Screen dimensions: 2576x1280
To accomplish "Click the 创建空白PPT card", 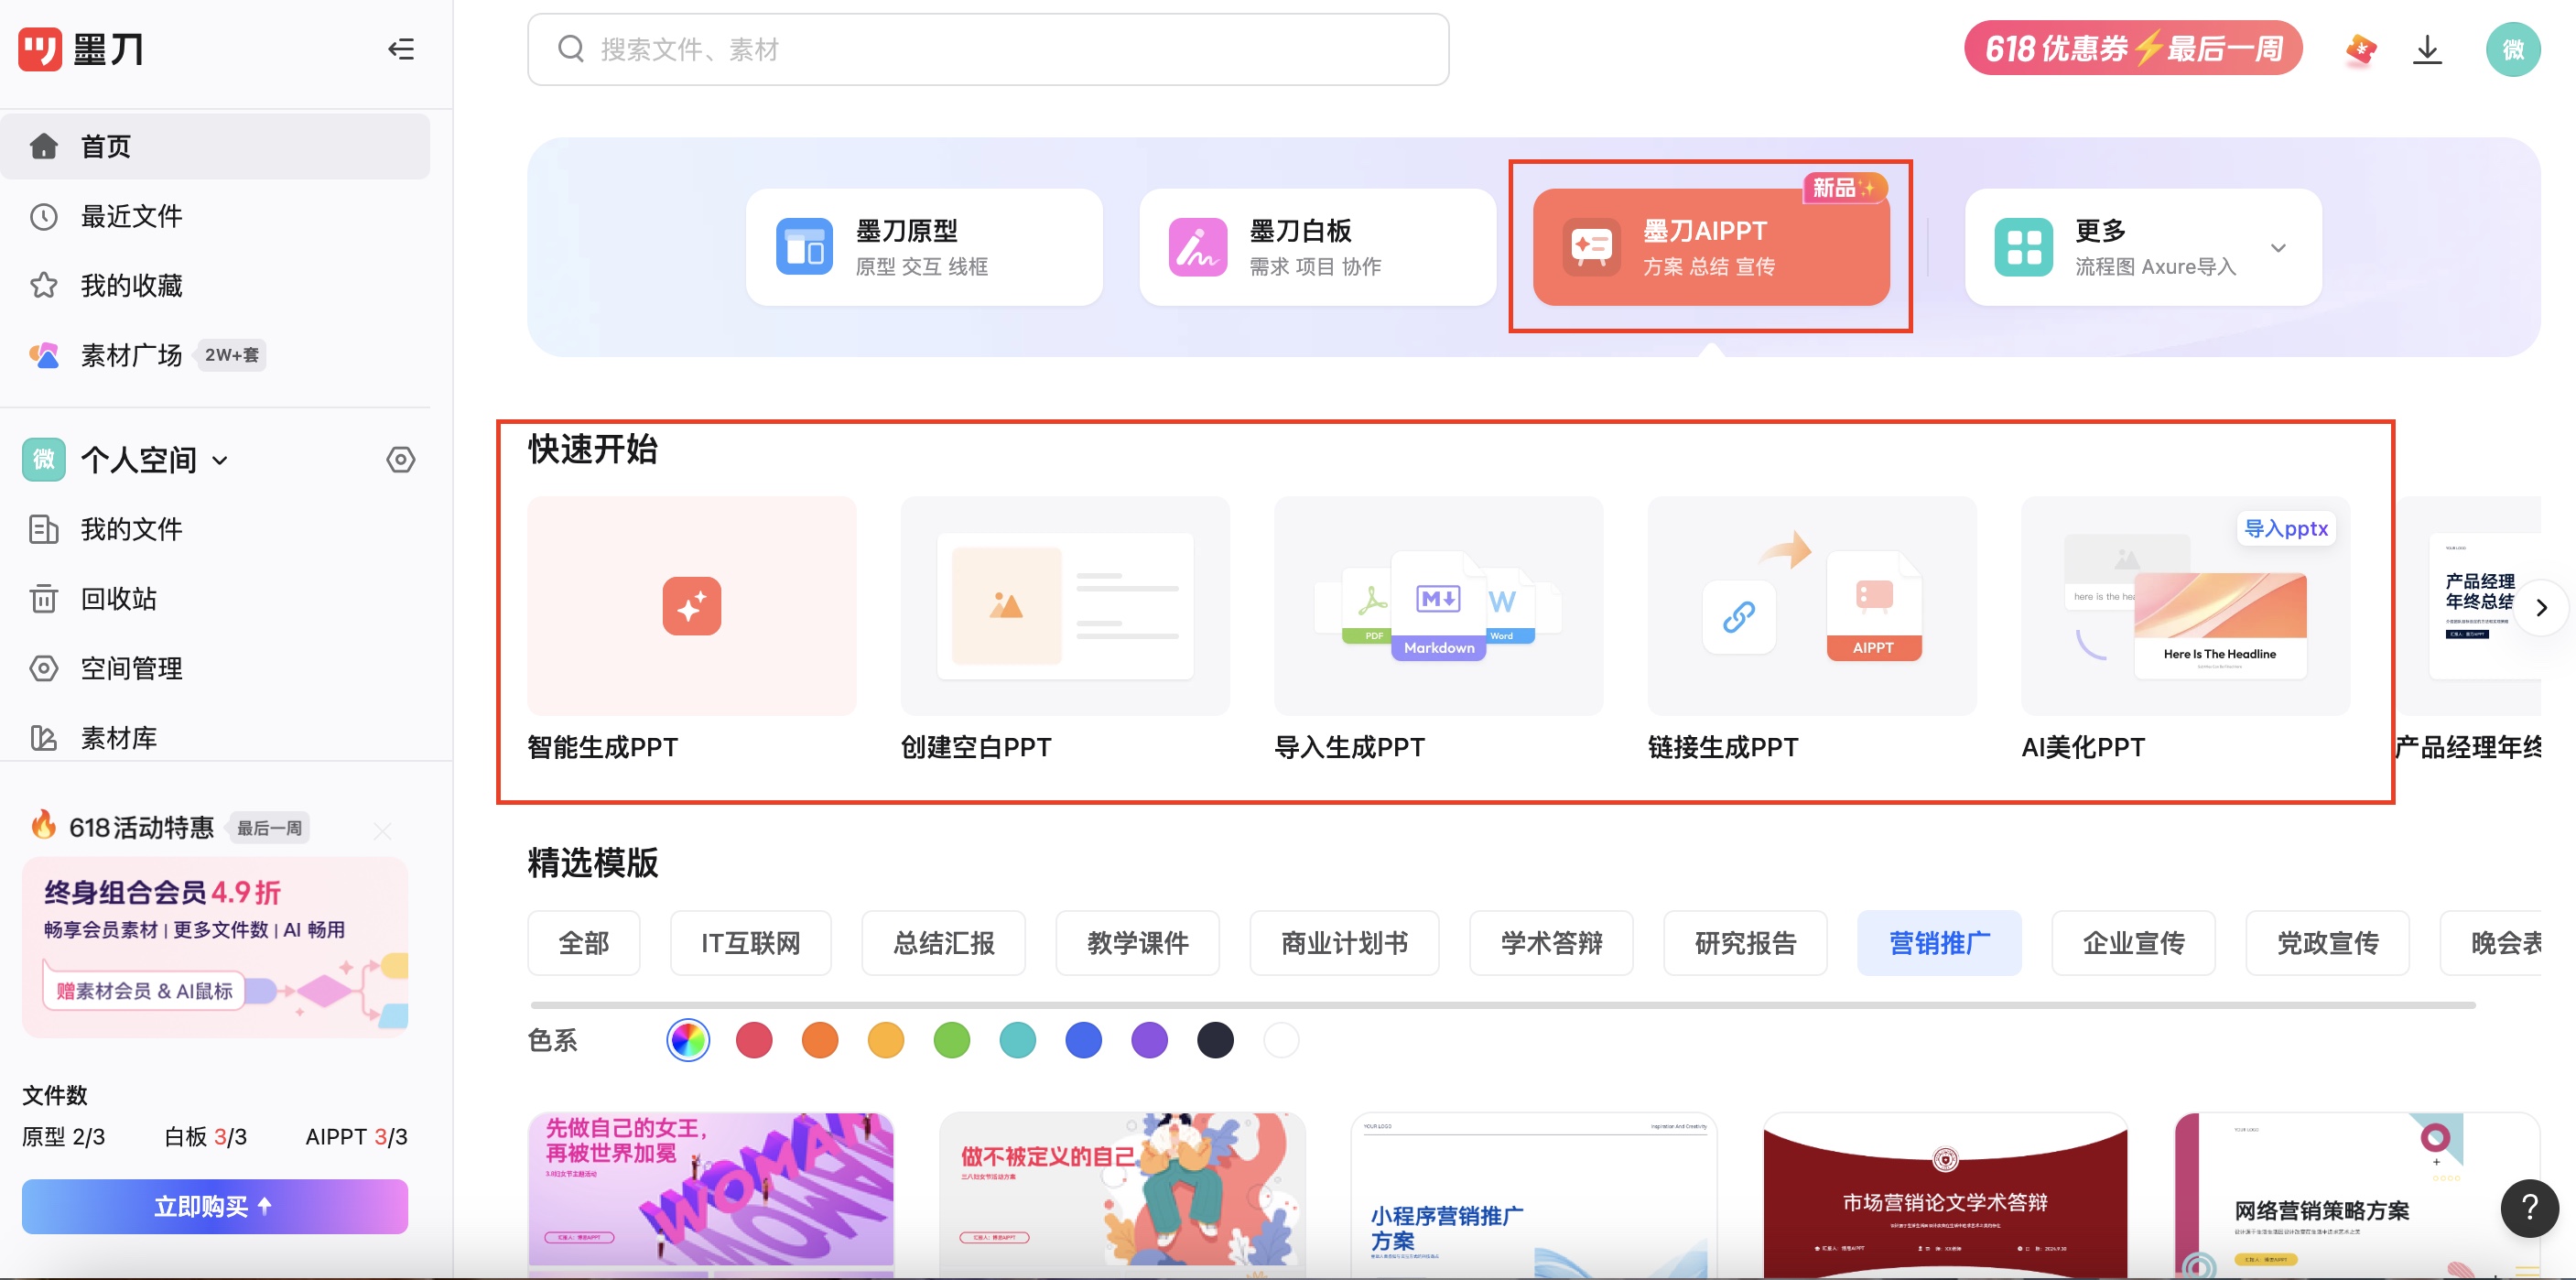I will pyautogui.click(x=1065, y=605).
